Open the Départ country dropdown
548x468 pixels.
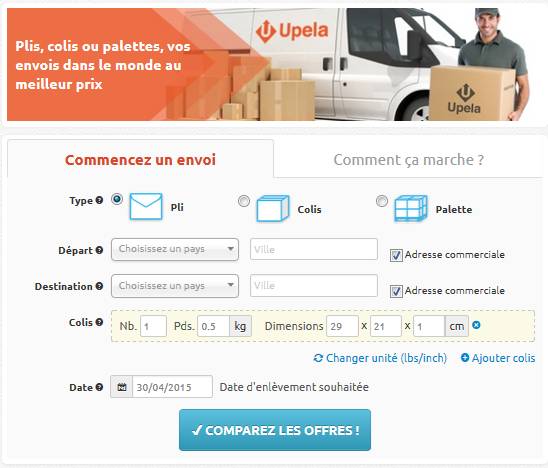click(175, 250)
